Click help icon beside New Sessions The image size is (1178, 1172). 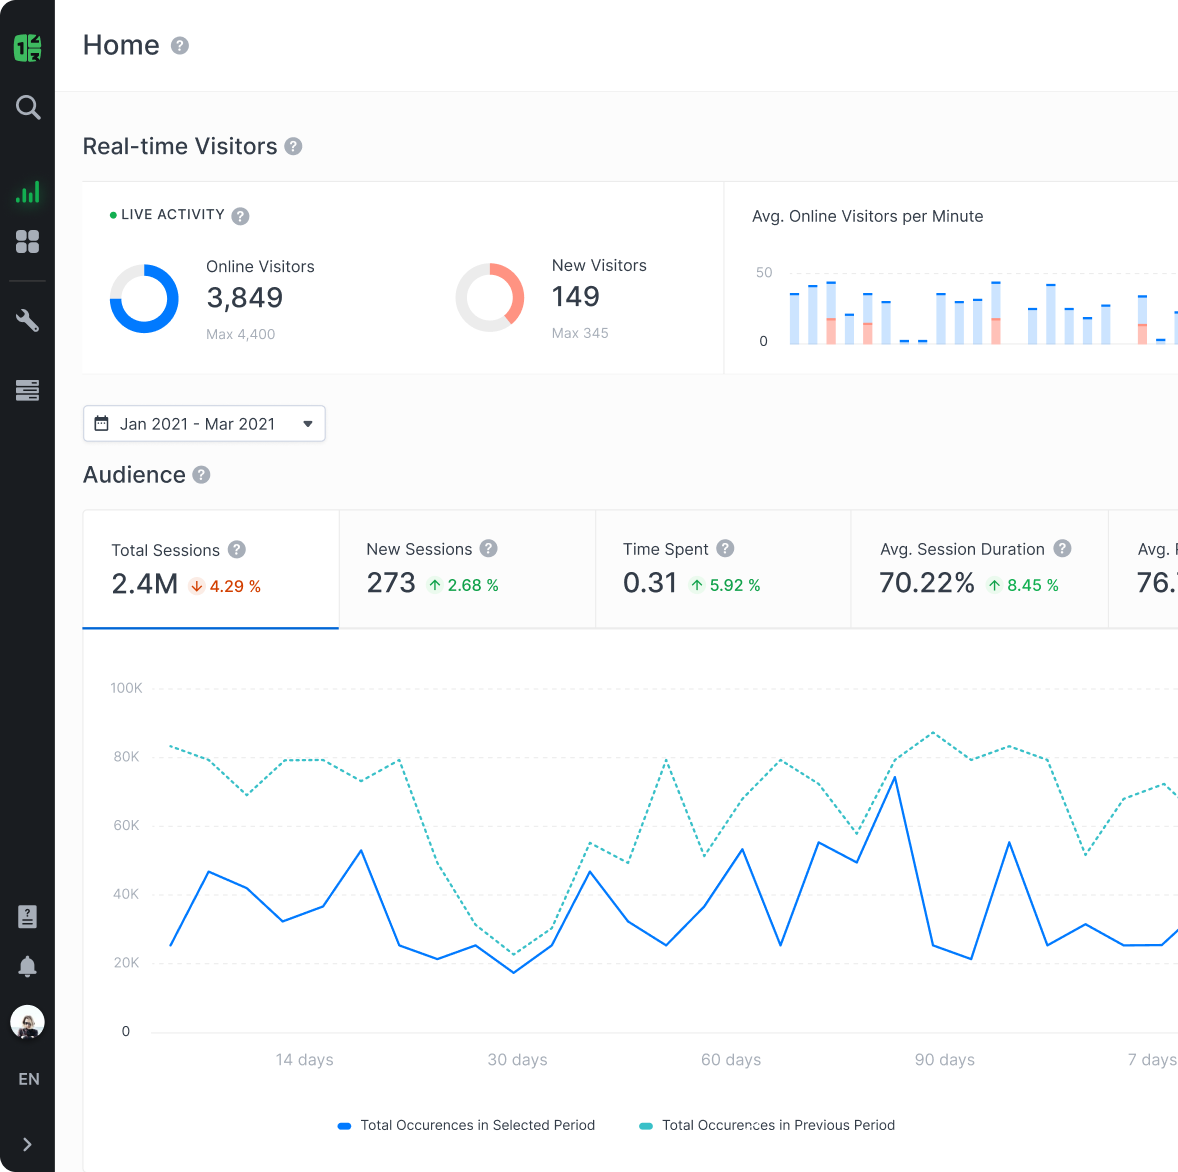point(488,548)
